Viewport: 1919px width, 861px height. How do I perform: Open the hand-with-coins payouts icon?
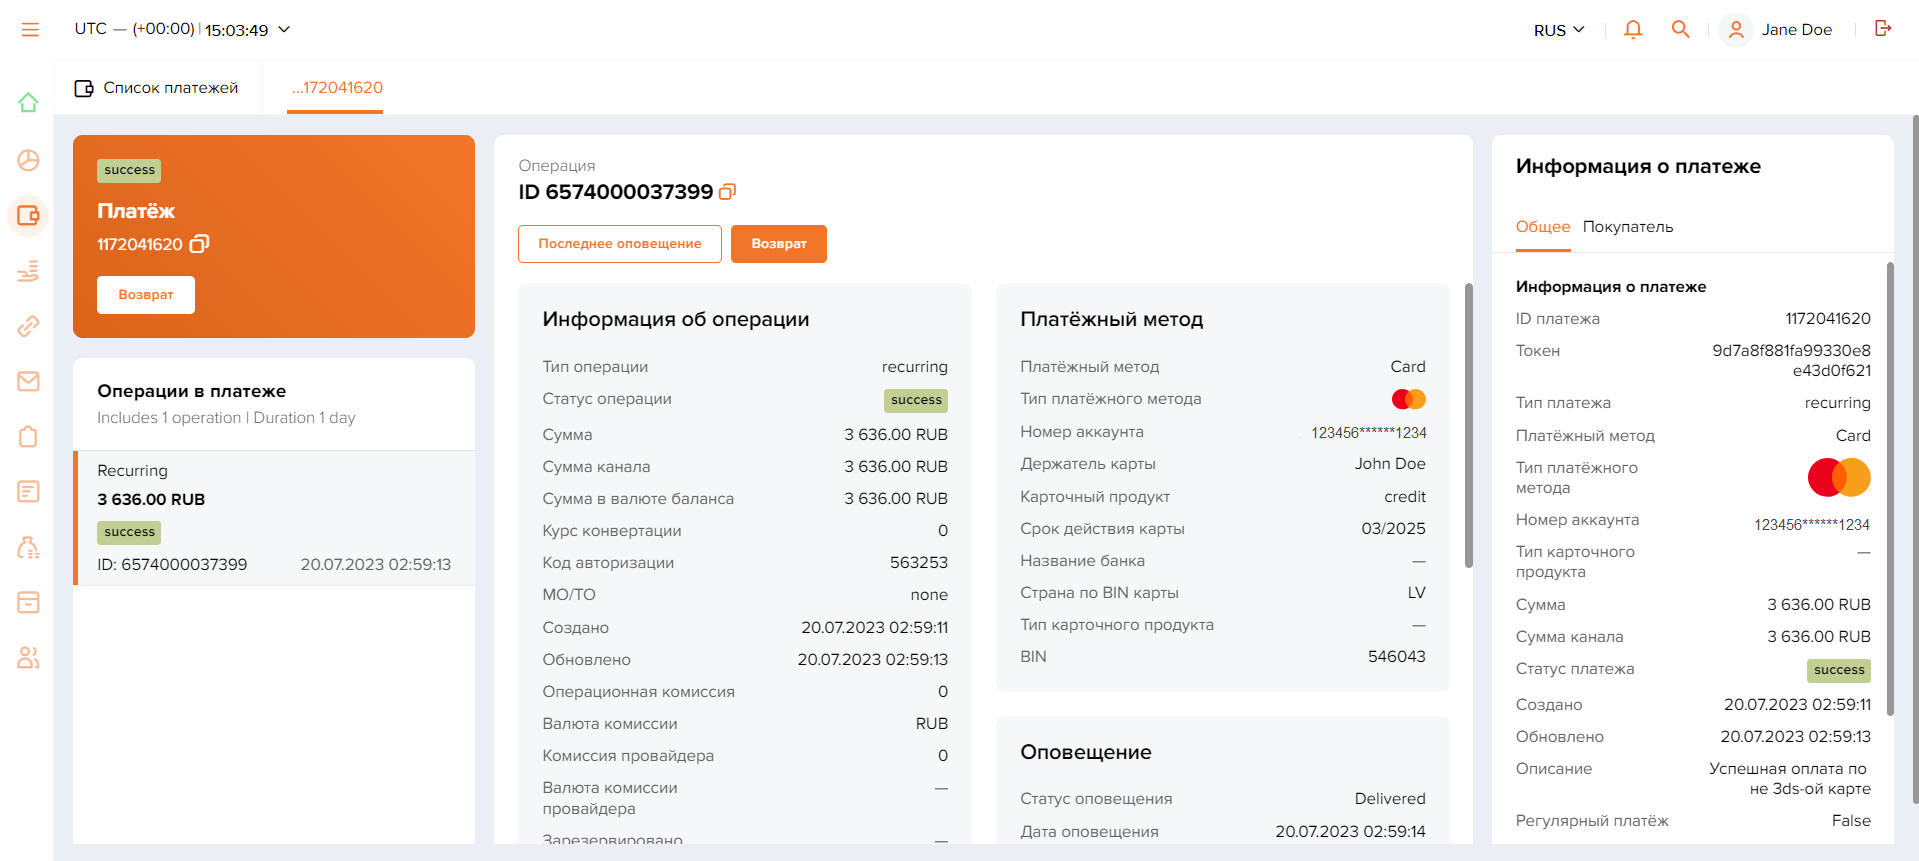pyautogui.click(x=28, y=271)
